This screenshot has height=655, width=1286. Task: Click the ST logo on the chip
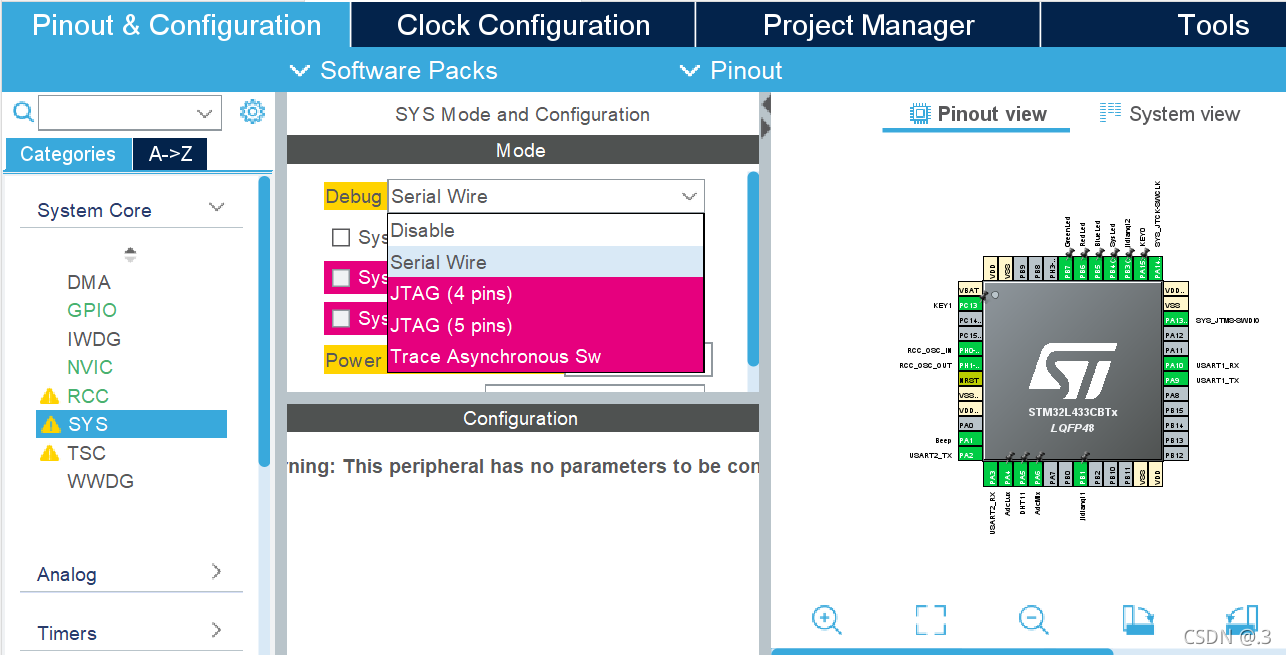coord(1072,371)
